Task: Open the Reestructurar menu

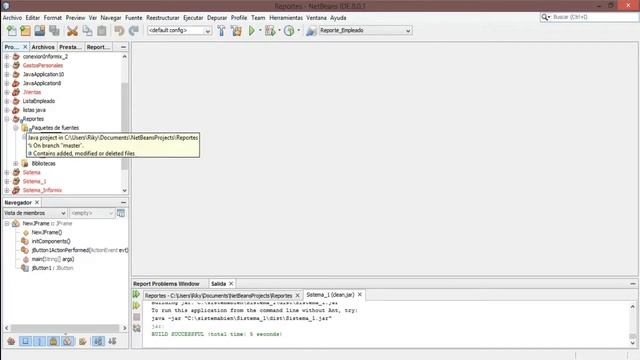Action: (162, 18)
